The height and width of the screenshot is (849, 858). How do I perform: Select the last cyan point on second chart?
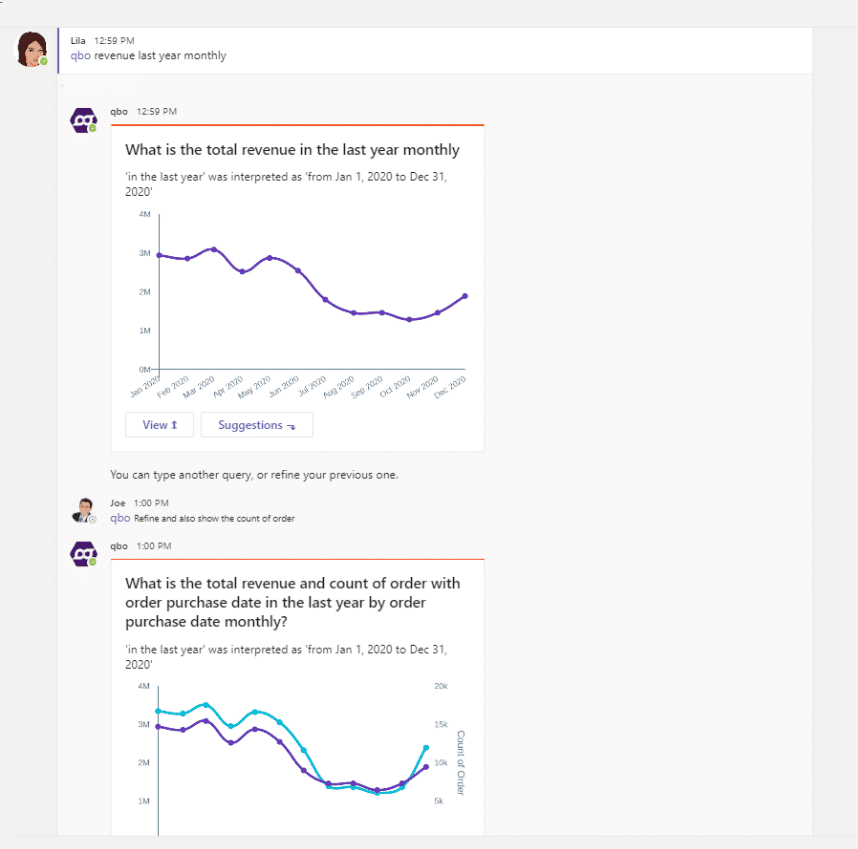tap(426, 747)
